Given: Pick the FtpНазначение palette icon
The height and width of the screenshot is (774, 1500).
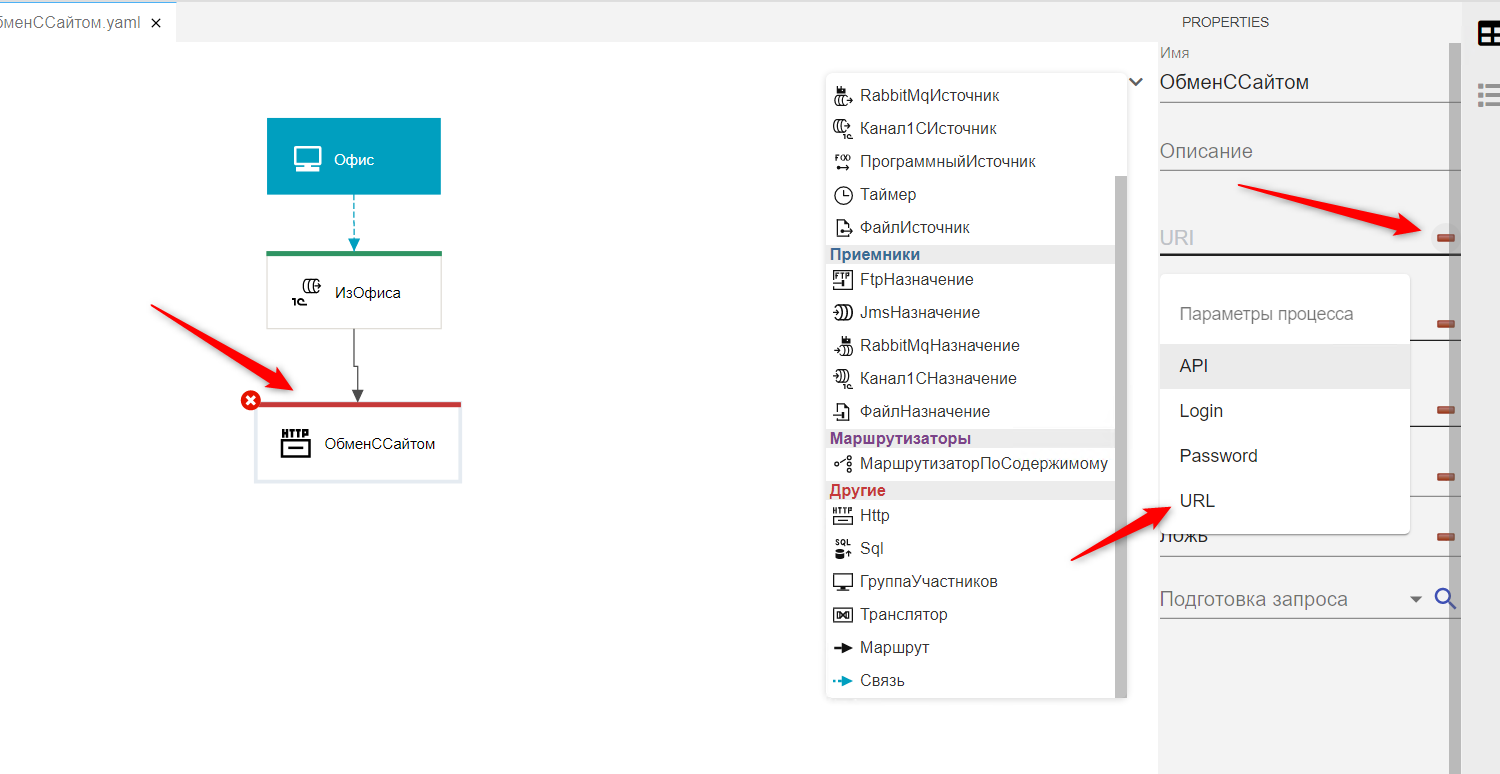Looking at the screenshot, I should [842, 280].
